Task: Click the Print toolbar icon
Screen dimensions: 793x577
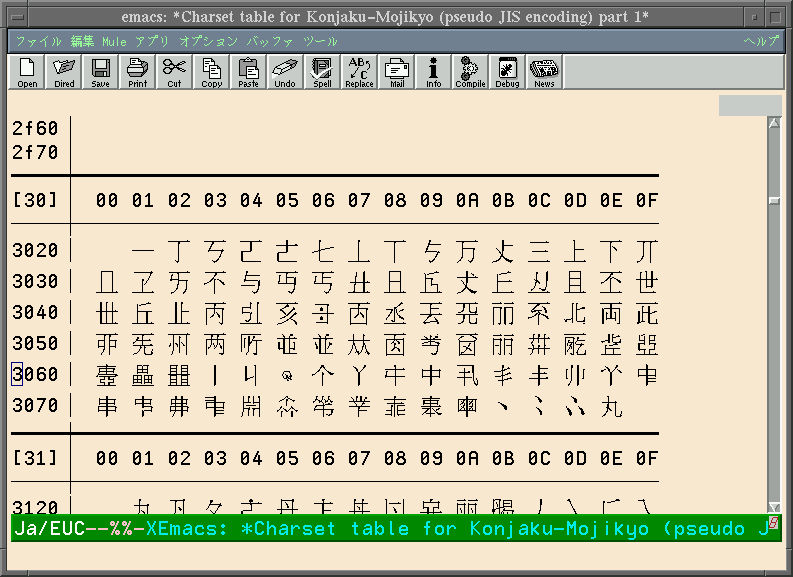Action: [138, 72]
